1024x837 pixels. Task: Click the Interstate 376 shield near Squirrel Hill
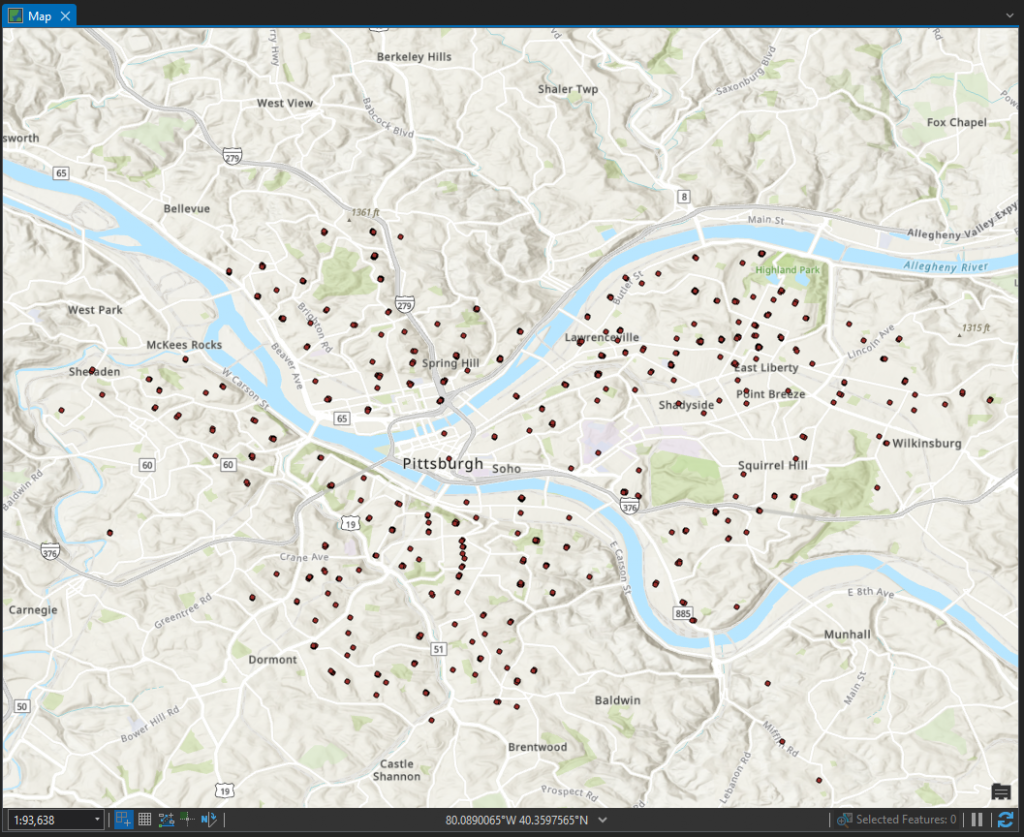click(628, 508)
